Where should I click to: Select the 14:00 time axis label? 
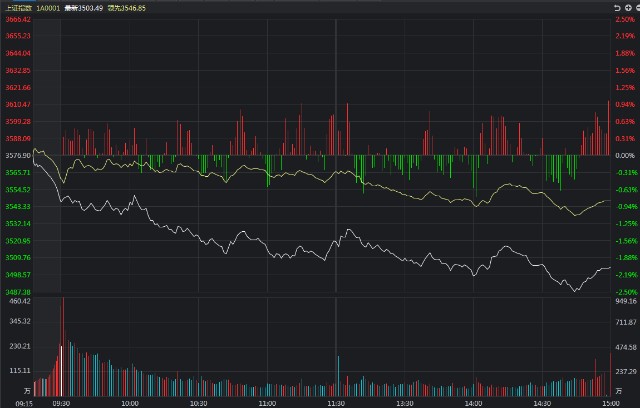coord(471,403)
